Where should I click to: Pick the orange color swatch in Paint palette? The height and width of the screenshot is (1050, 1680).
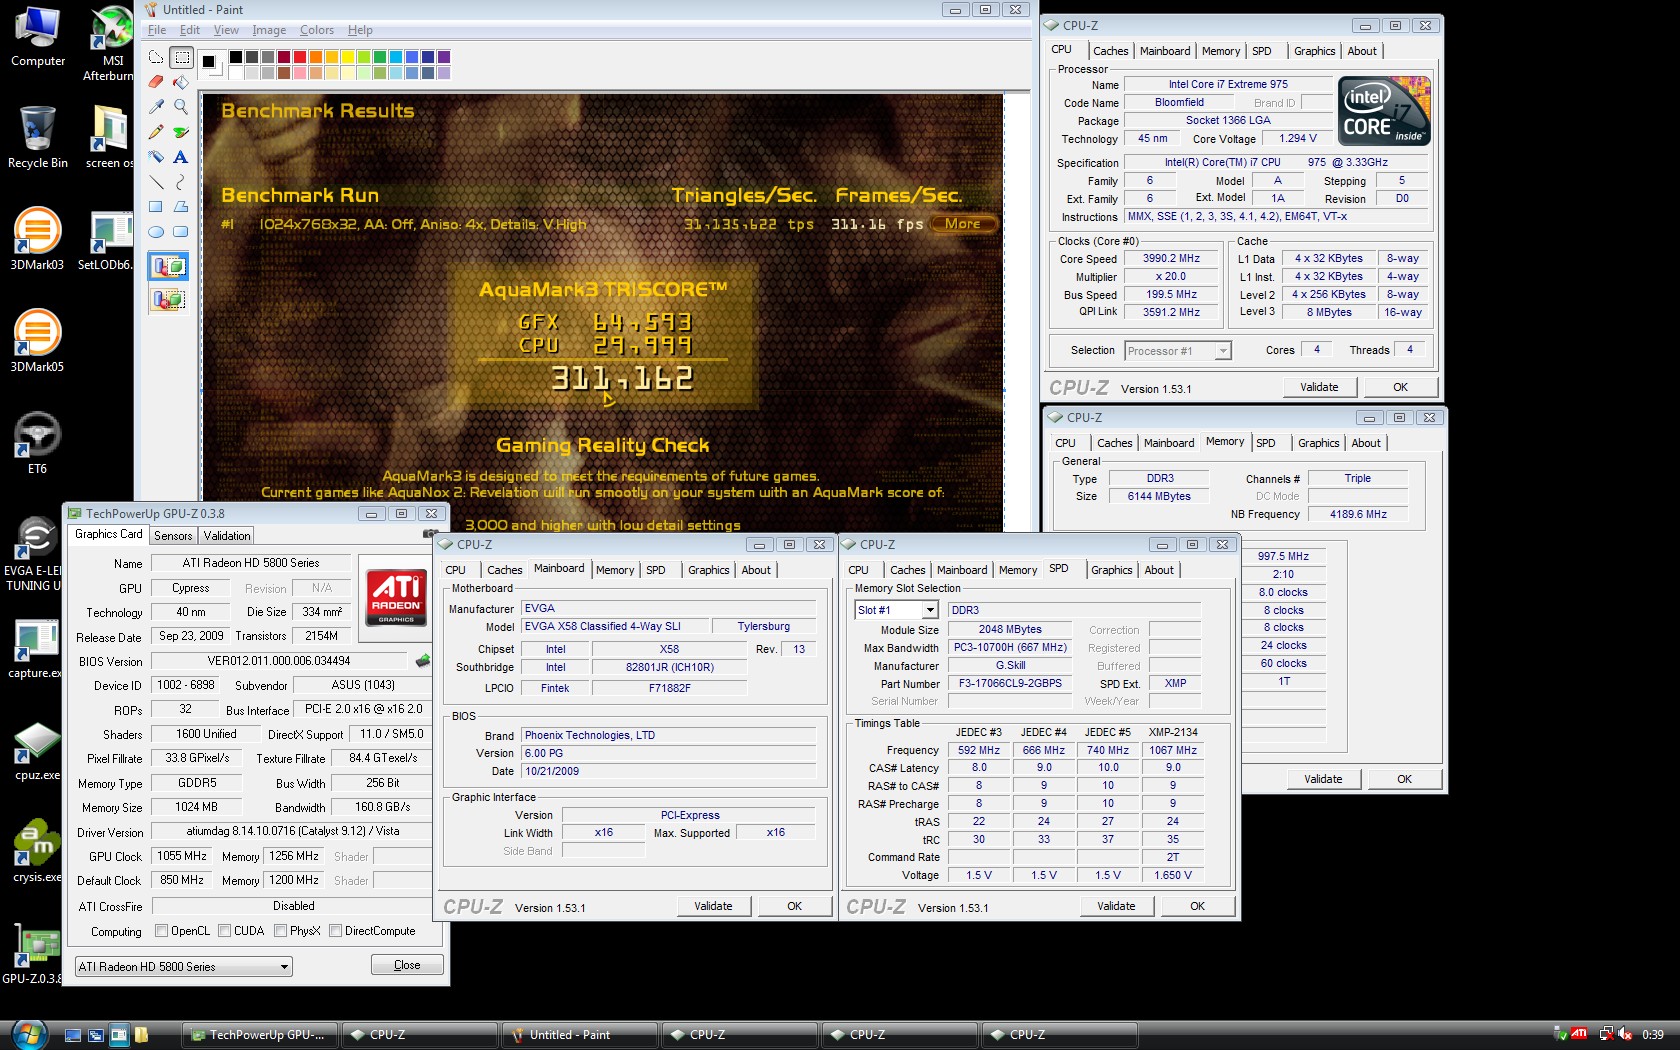click(316, 57)
